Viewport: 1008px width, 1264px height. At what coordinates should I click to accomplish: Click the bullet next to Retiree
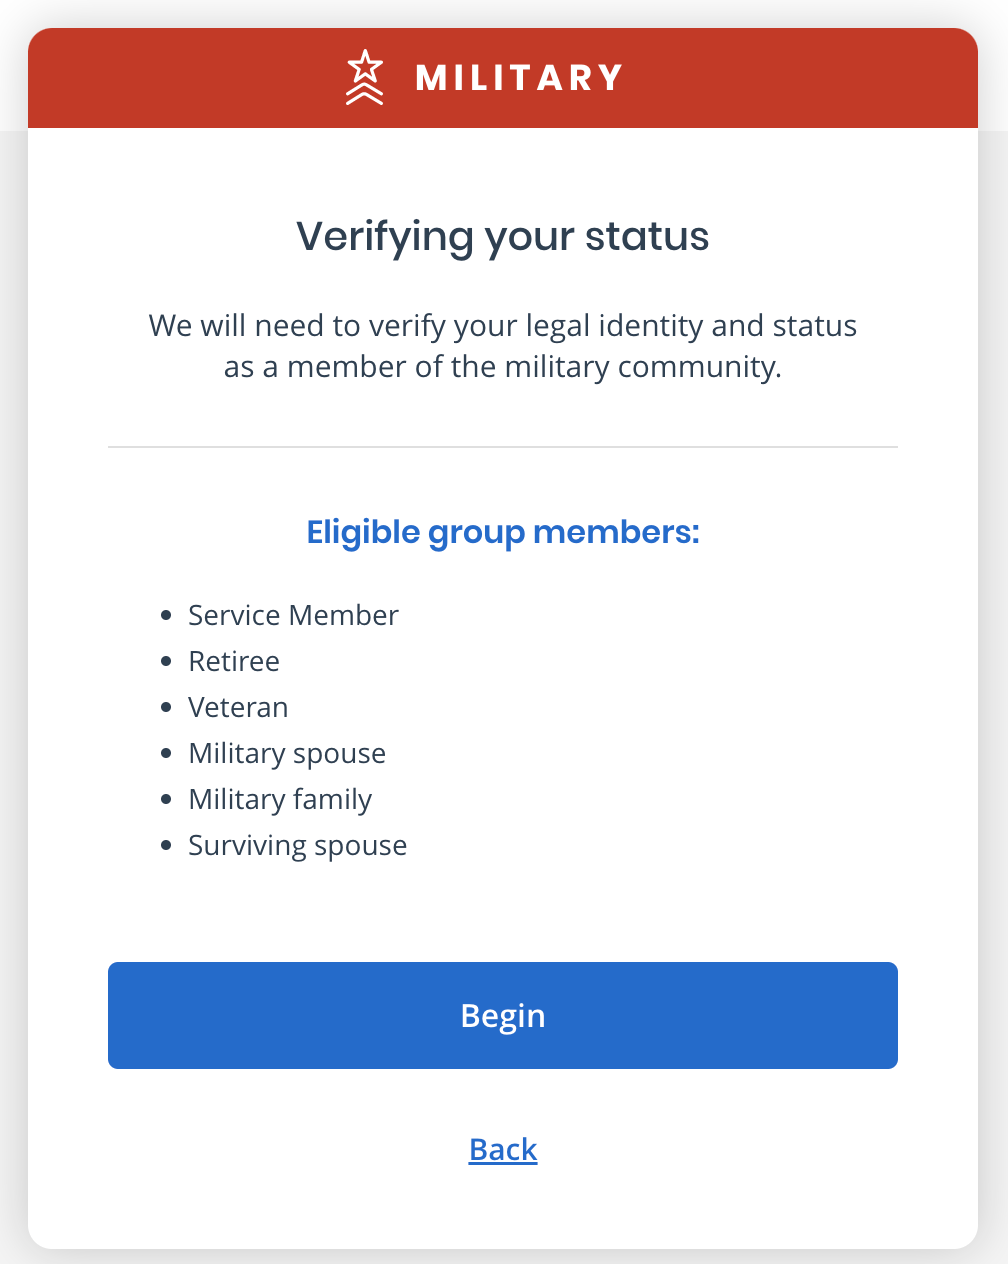167,662
